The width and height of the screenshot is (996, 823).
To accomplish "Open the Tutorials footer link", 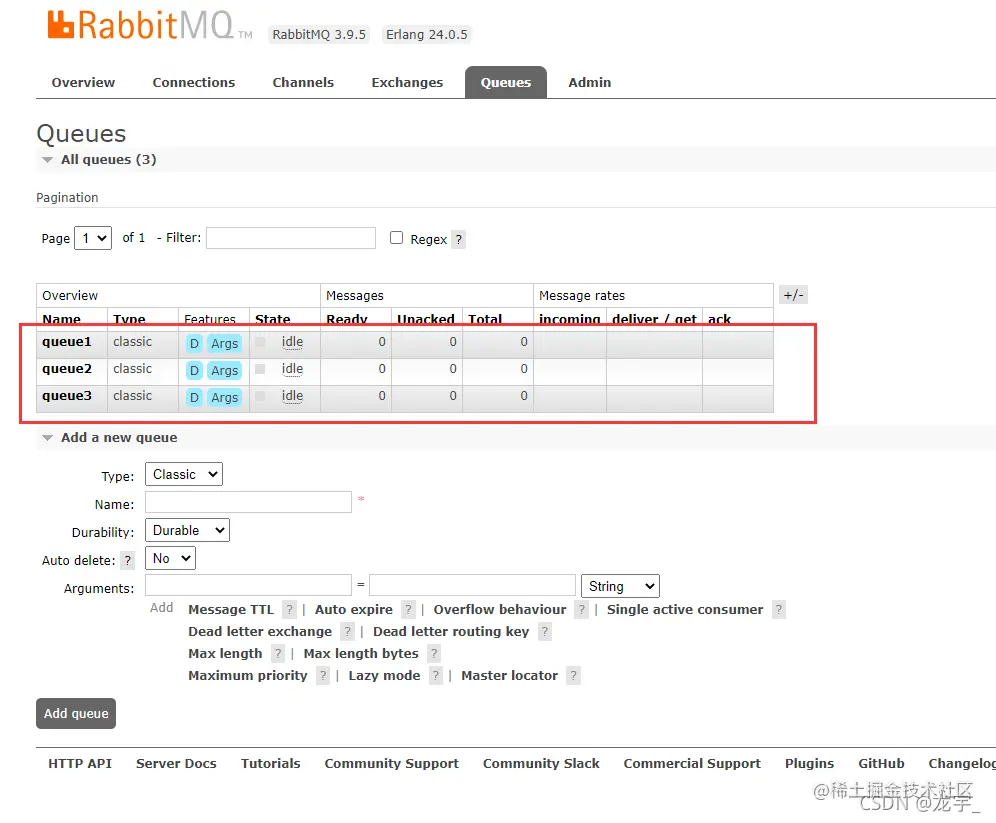I will (271, 764).
